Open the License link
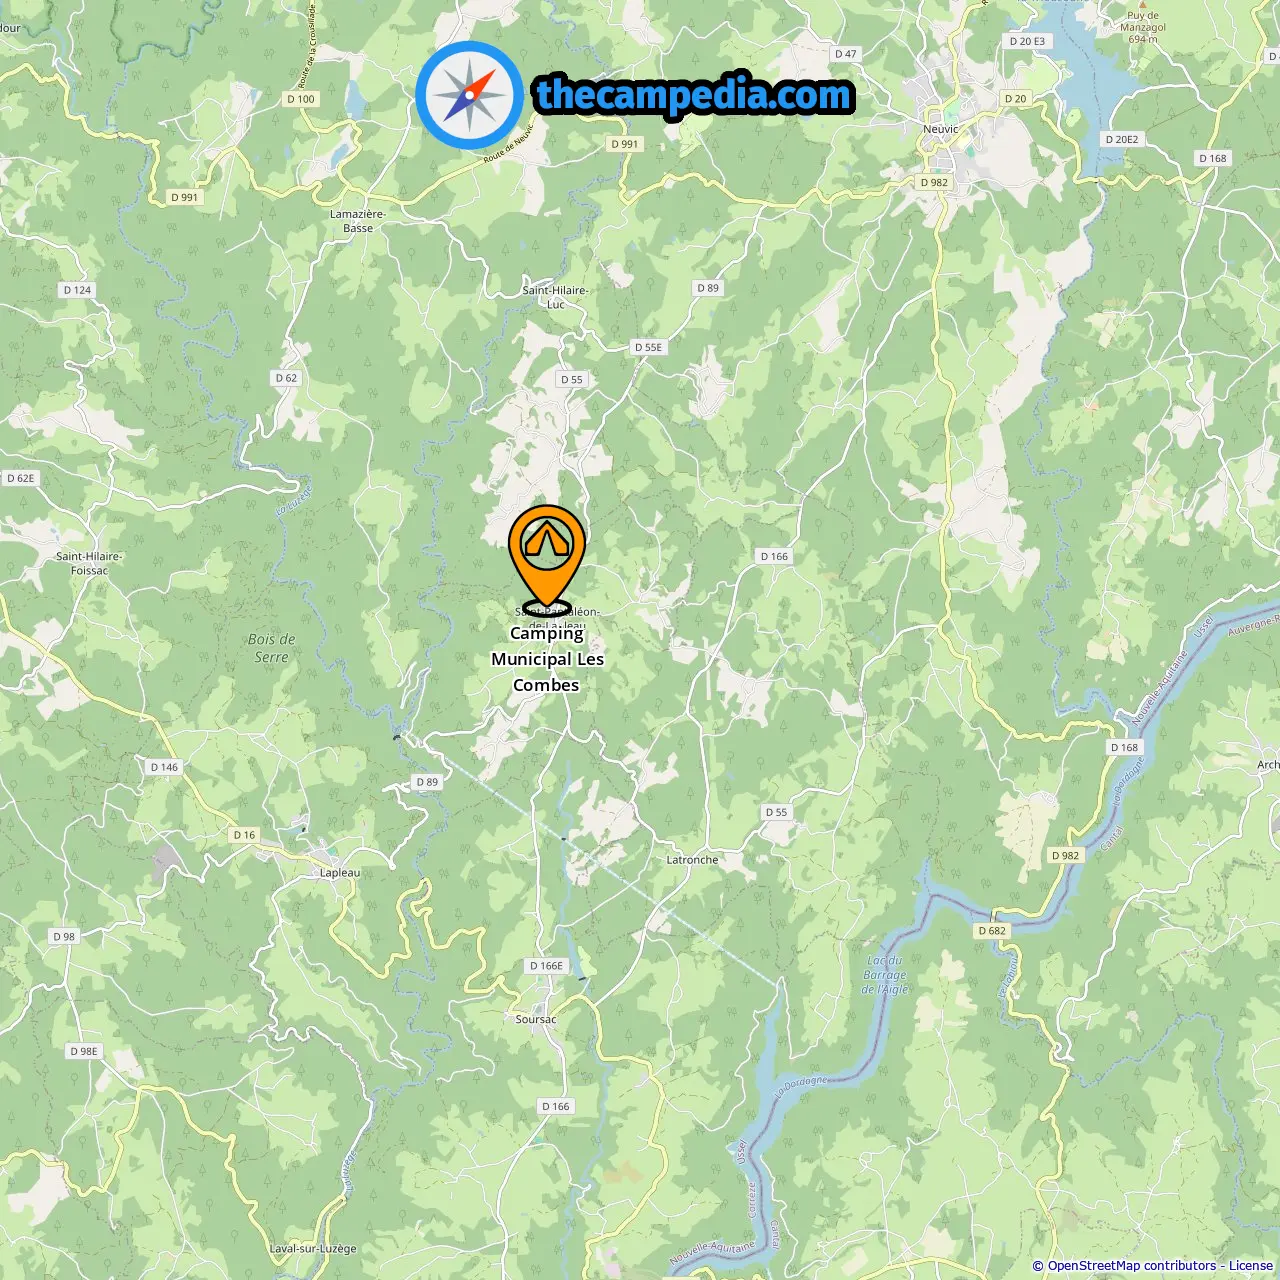The image size is (1280, 1280). coord(1251,1265)
